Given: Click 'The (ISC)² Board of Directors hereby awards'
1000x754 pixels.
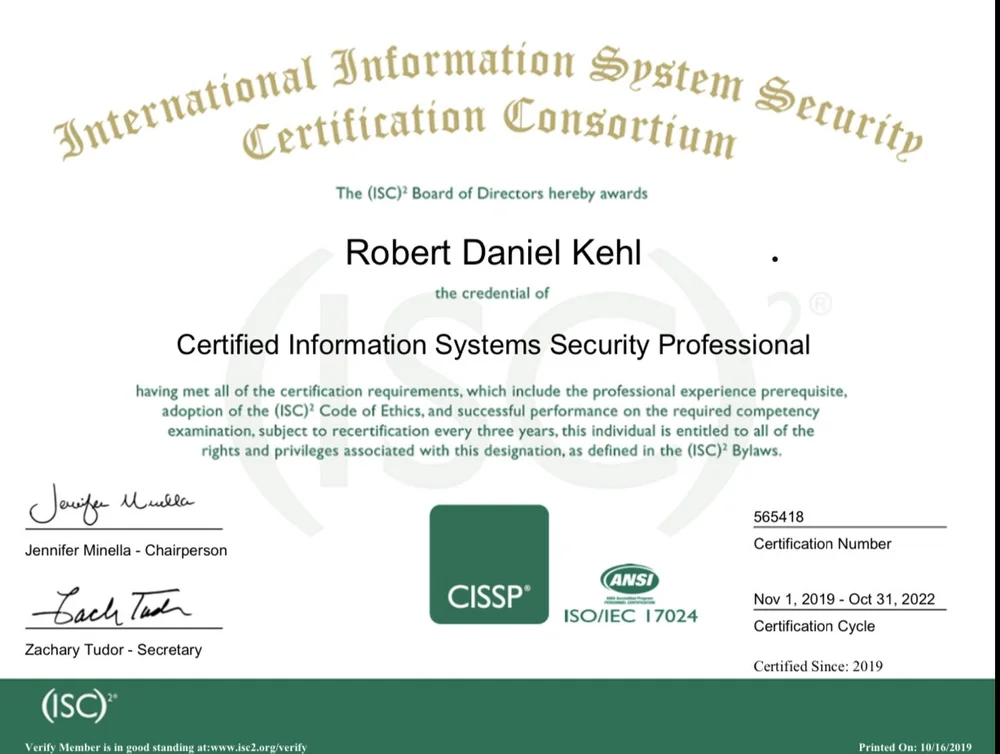Looking at the screenshot, I should tap(492, 193).
